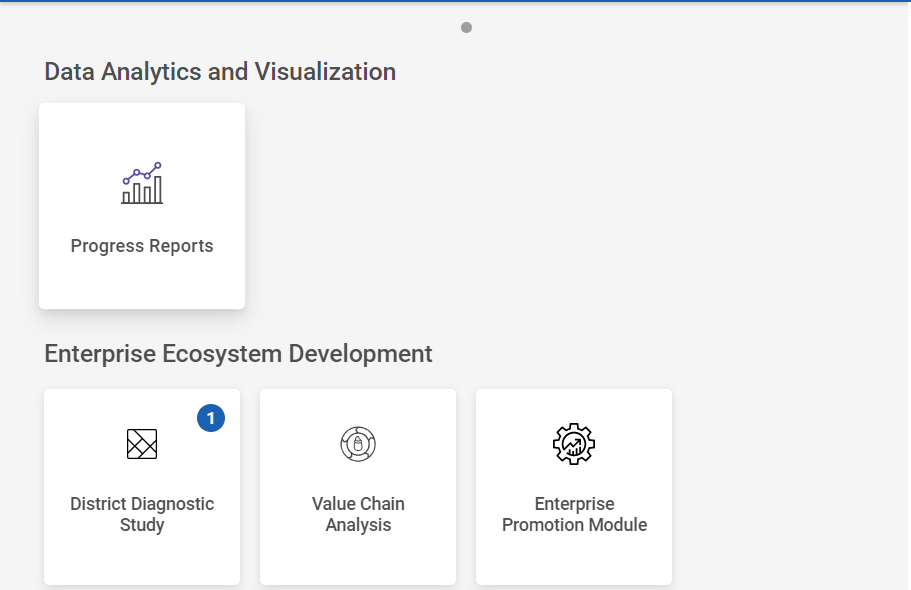Open the Enterprise Promotion Module text label
The width and height of the screenshot is (911, 590).
[574, 514]
